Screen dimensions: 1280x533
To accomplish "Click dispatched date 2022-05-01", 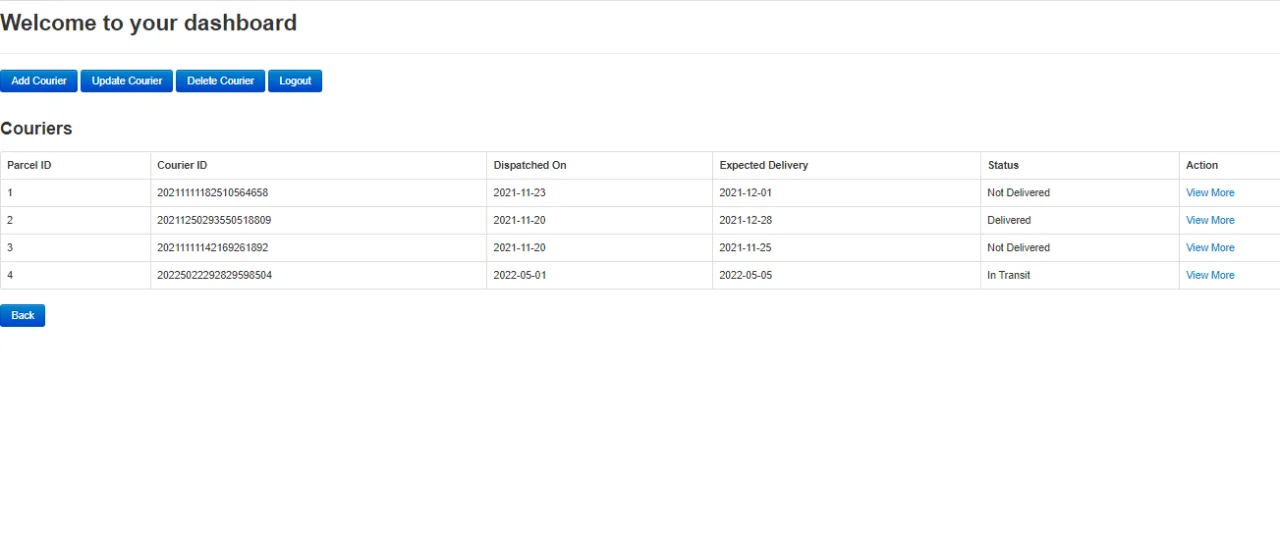I will coord(520,275).
